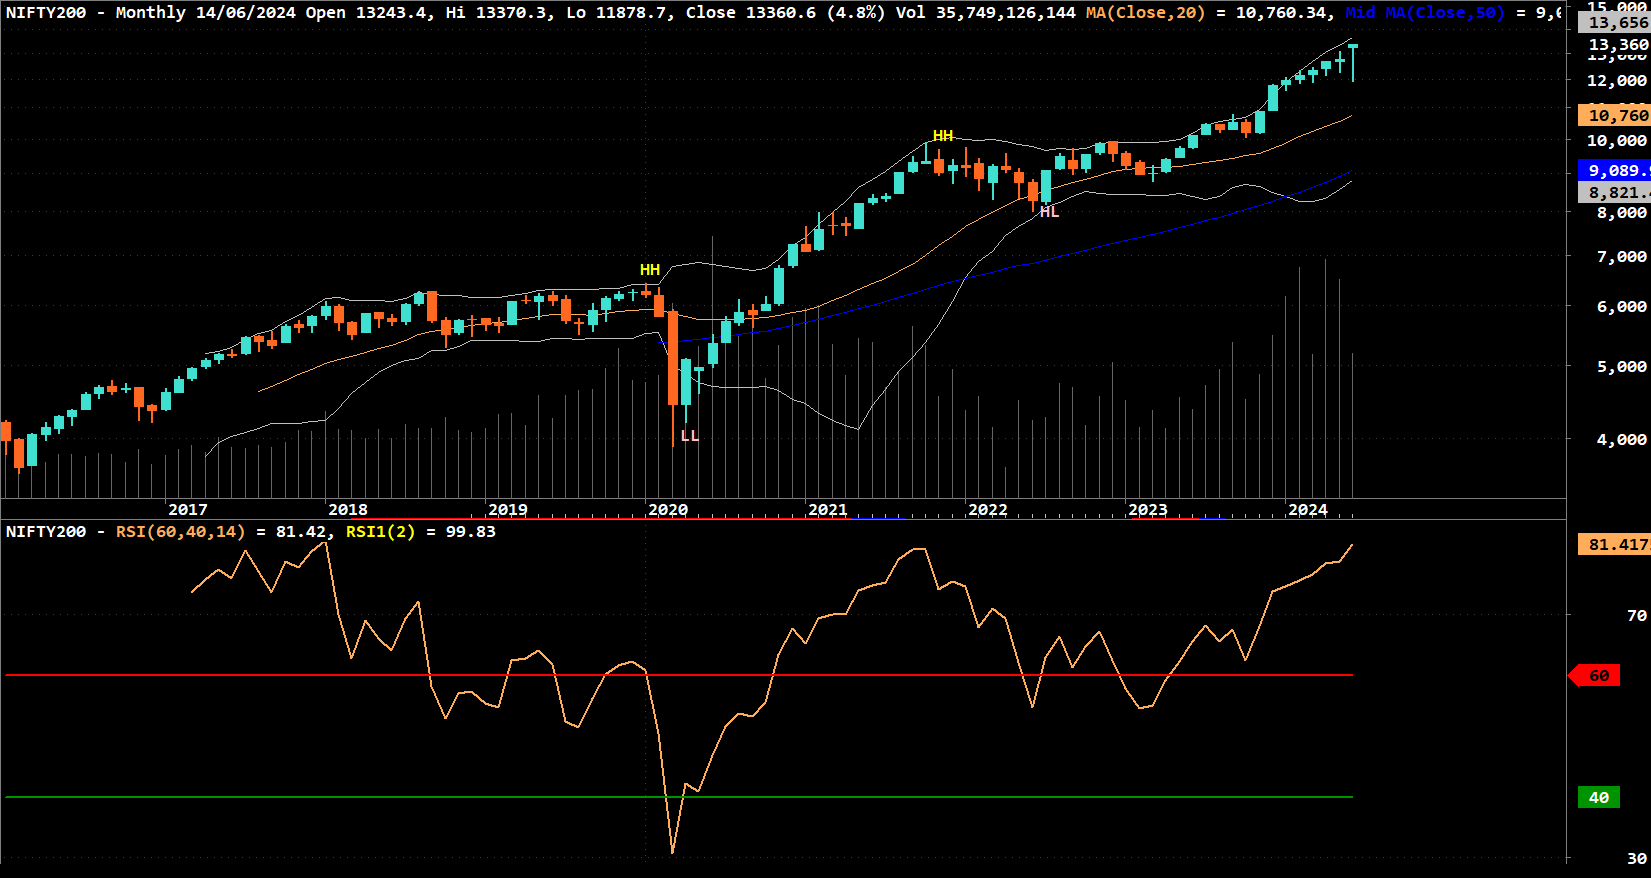Screen dimensions: 1651x878
Task: Click the 6,000 price axis label
Action: tap(1621, 307)
